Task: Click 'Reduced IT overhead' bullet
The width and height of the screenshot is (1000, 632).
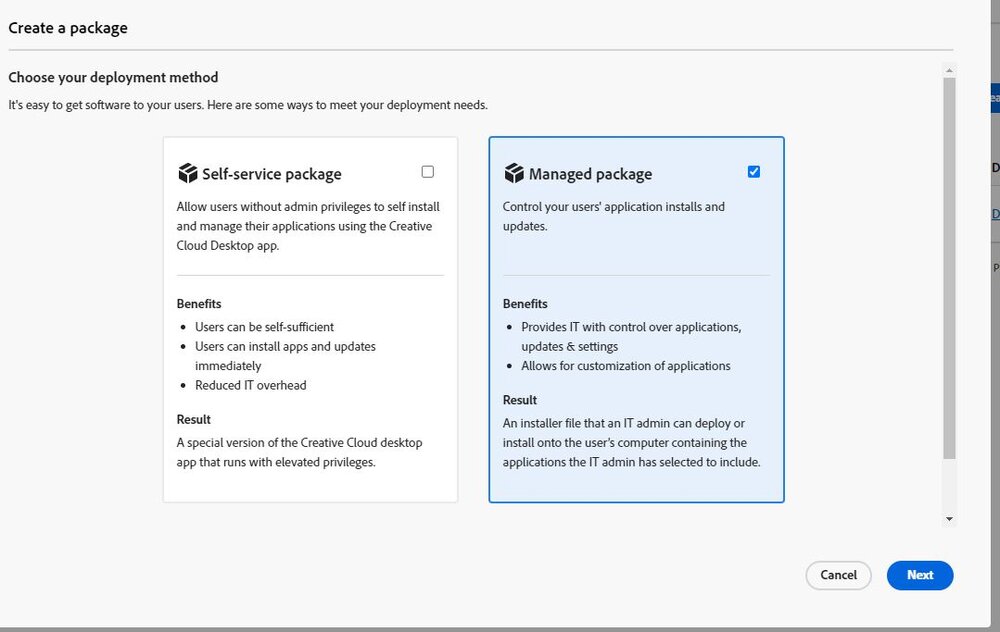Action: [251, 385]
